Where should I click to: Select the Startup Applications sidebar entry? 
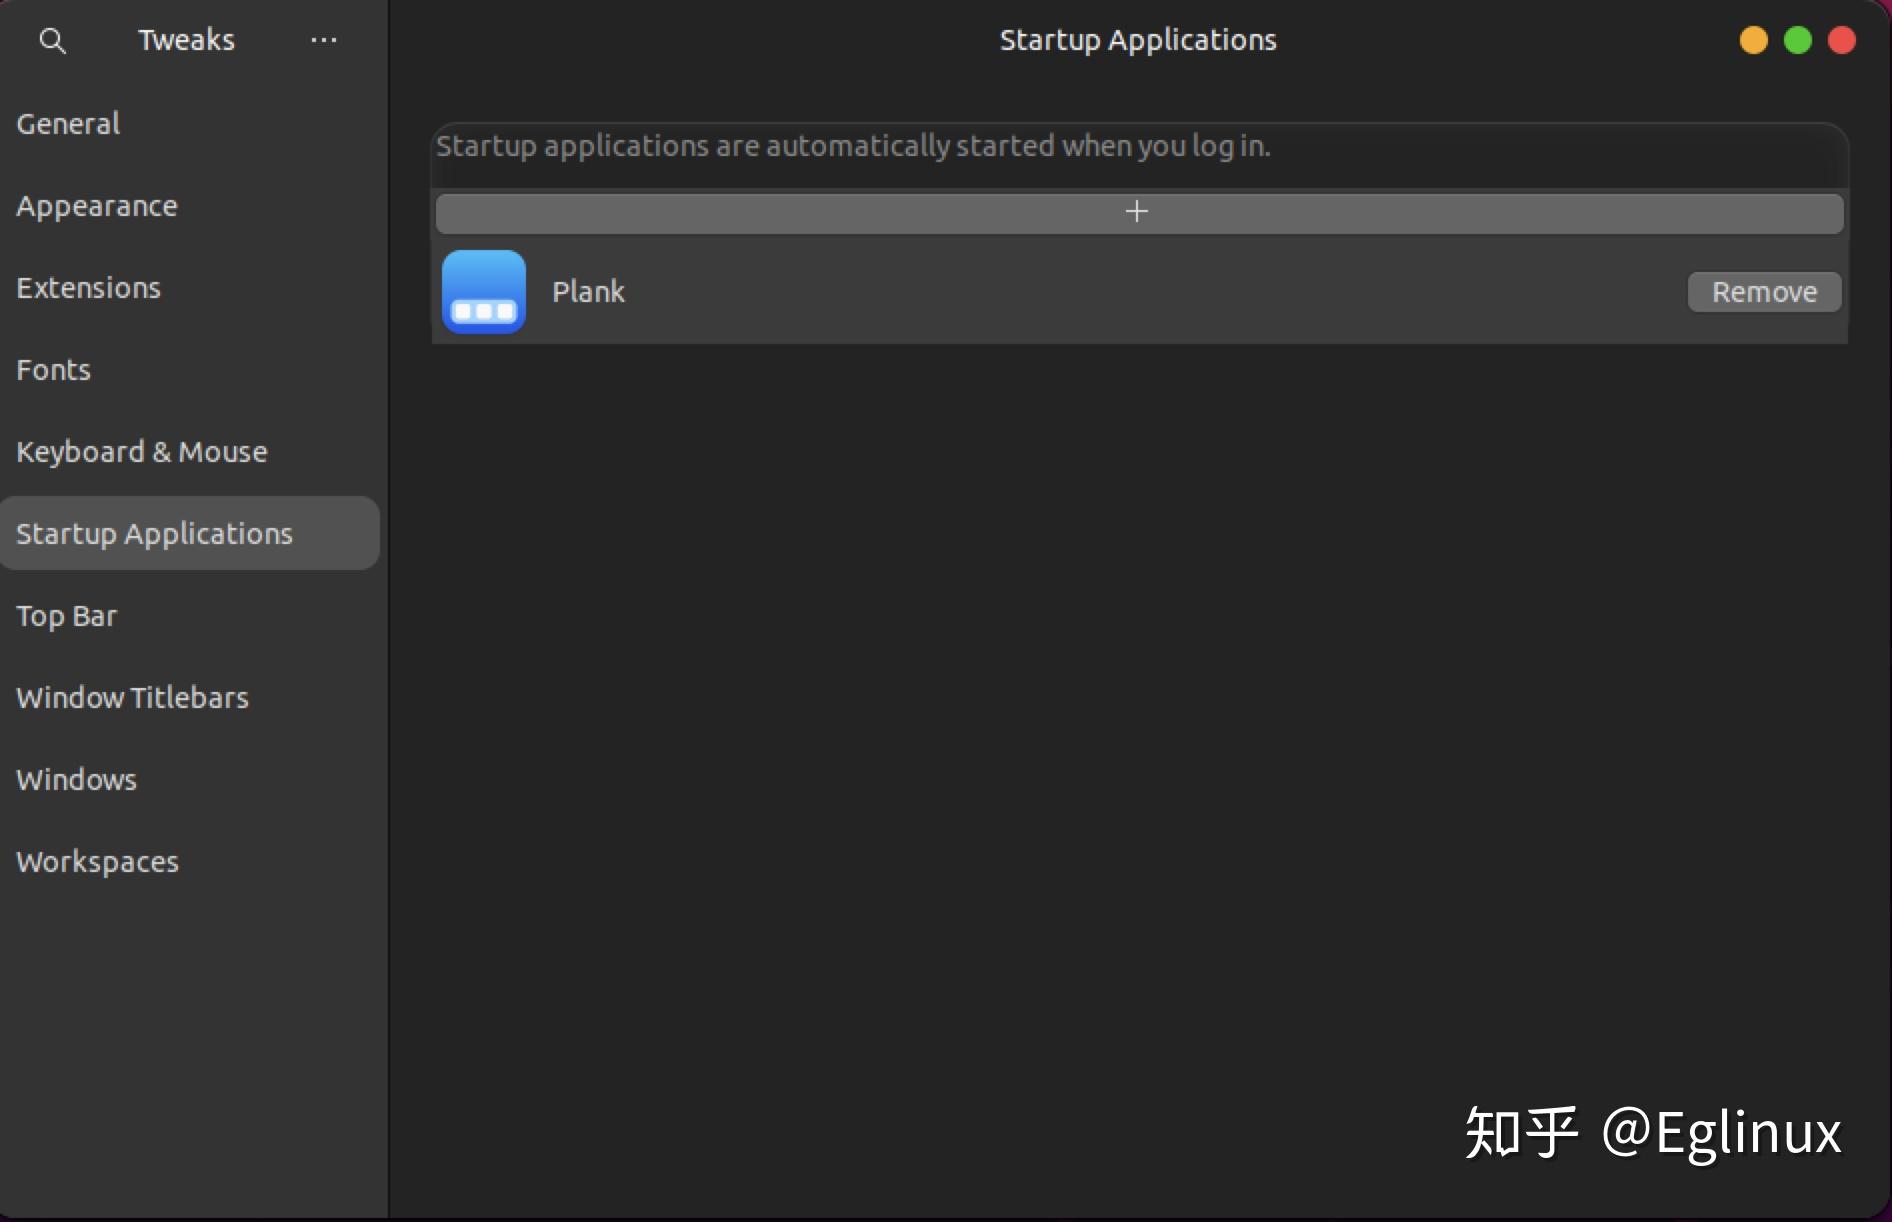155,533
